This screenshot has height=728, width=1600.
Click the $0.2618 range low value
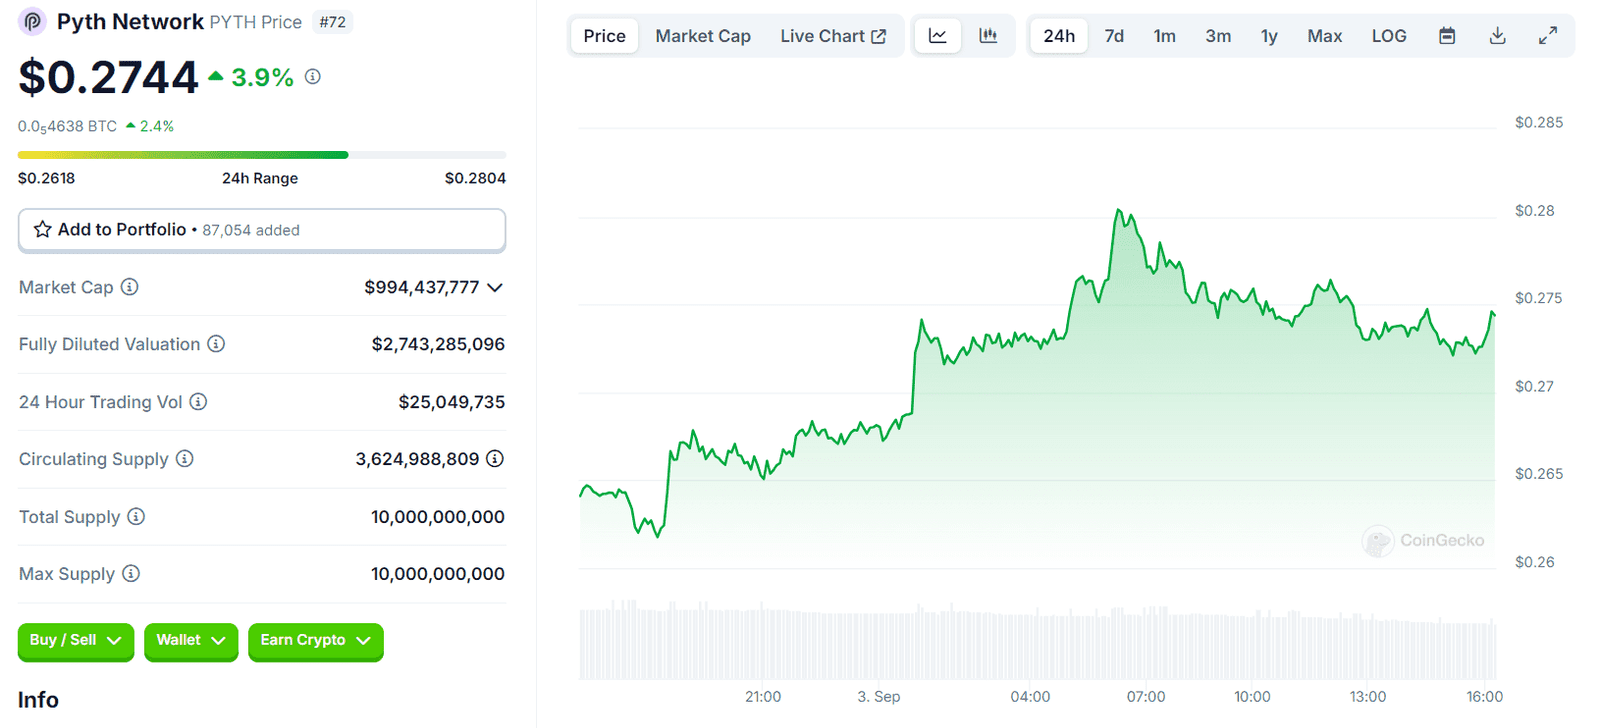pyautogui.click(x=47, y=178)
